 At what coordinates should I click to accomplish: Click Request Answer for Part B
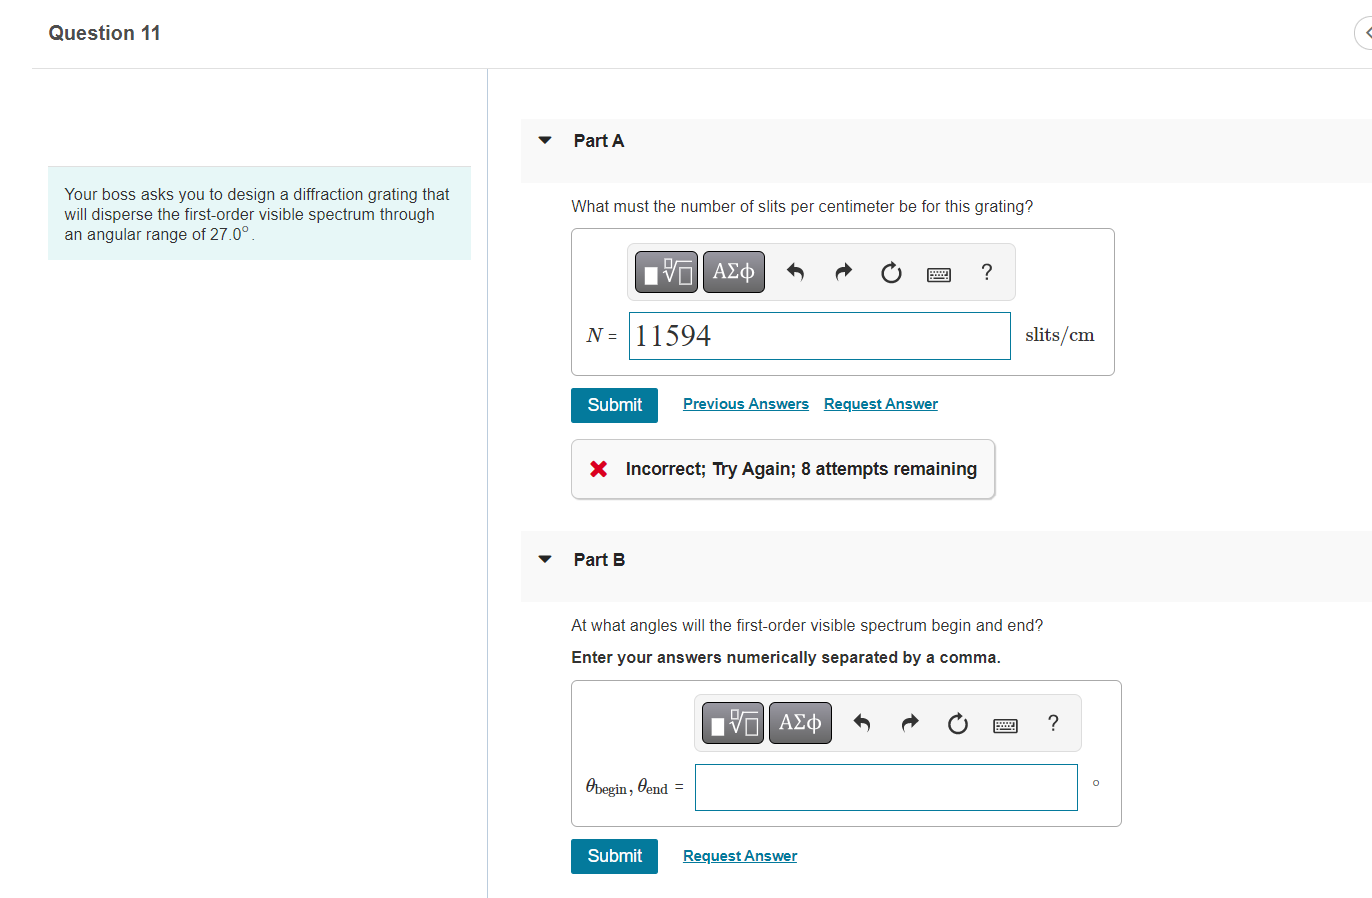(x=739, y=855)
